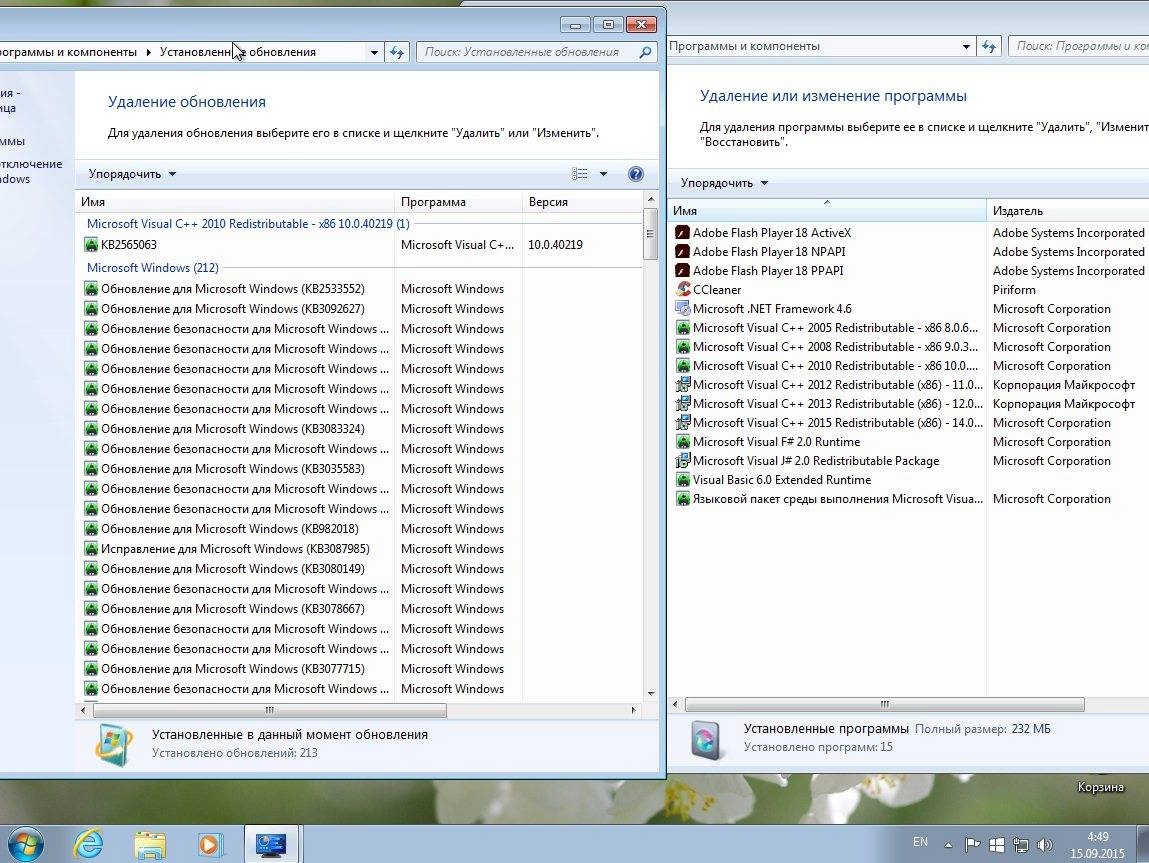This screenshot has height=863, width=1149.
Task: Launch Internet Explorer from taskbar
Action: pyautogui.click(x=89, y=845)
